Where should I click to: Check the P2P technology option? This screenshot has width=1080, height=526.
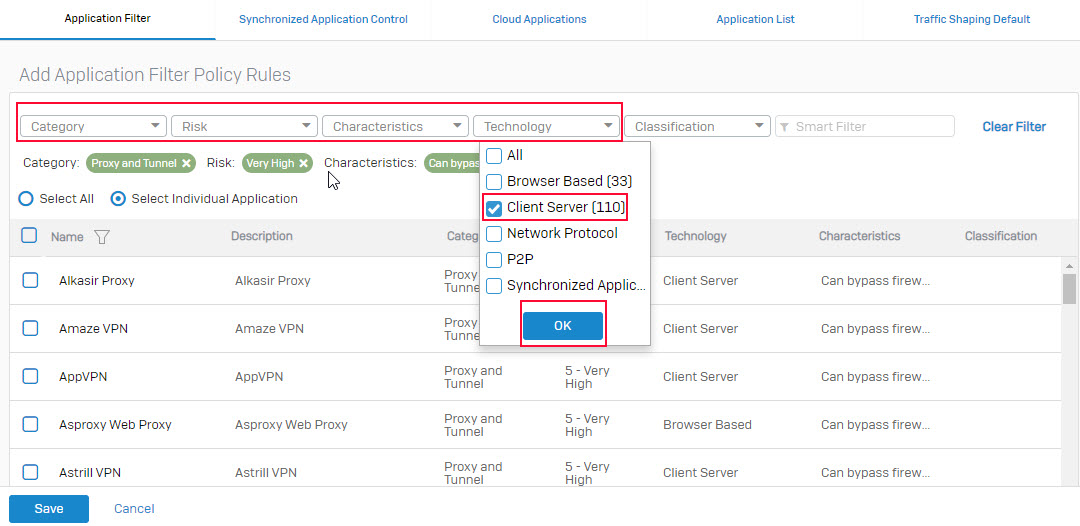[494, 260]
